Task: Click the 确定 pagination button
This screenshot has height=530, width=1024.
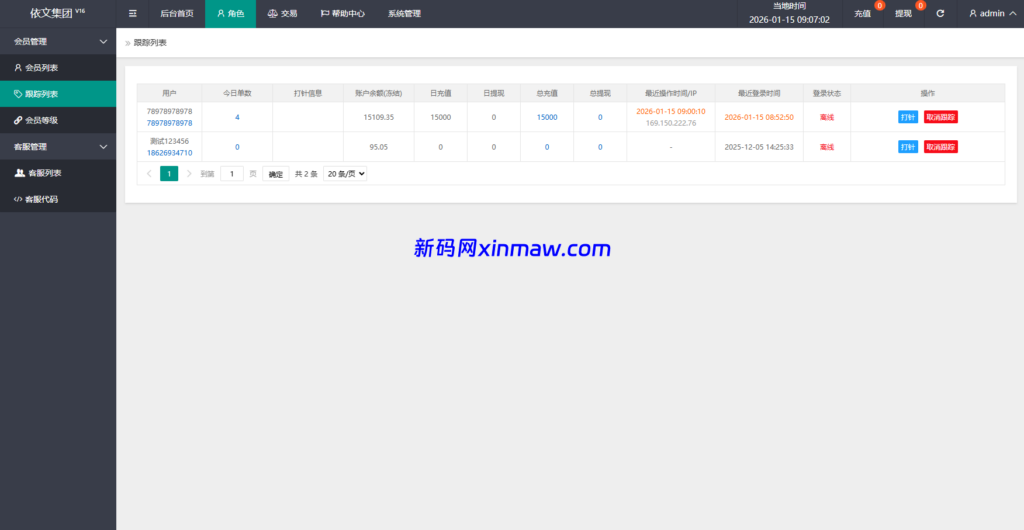Action: (276, 174)
